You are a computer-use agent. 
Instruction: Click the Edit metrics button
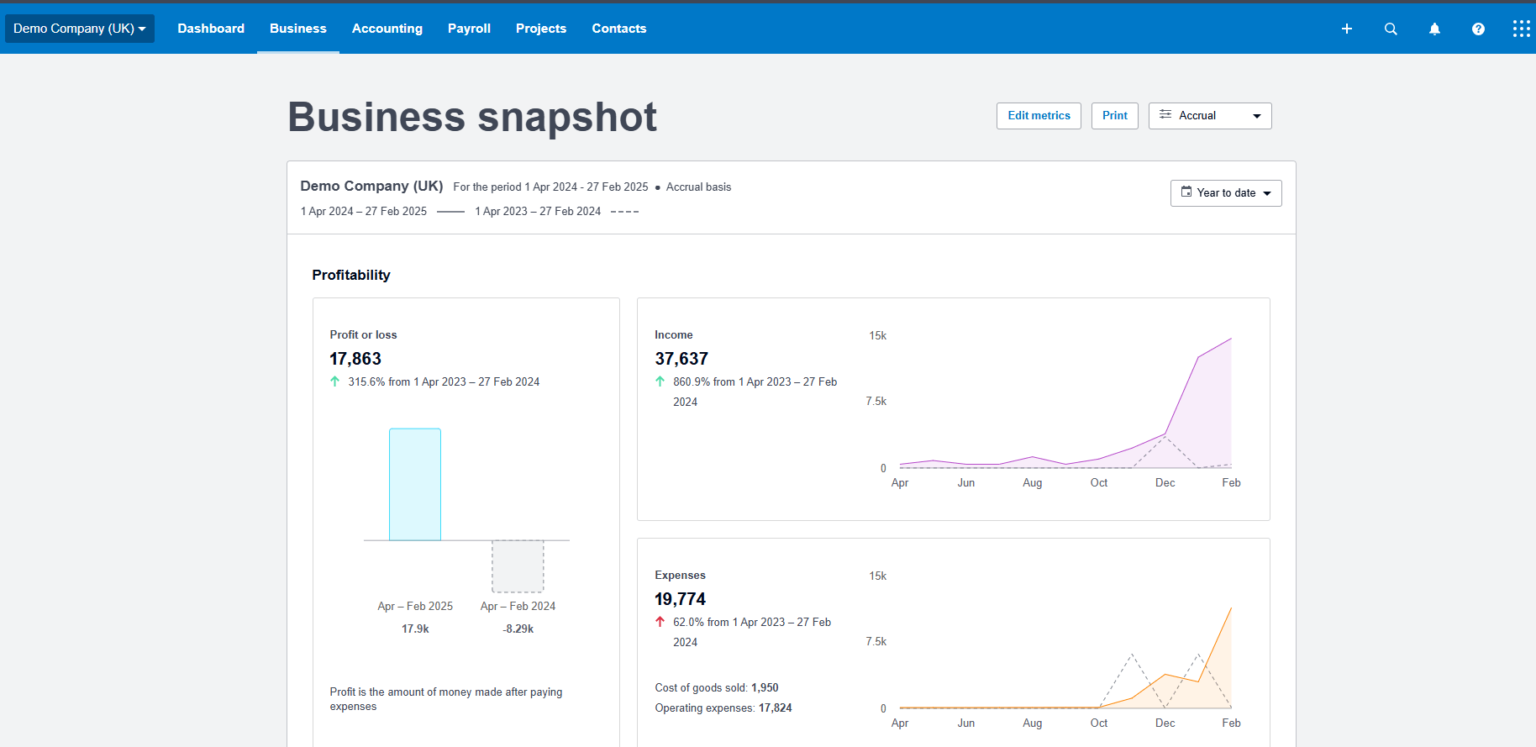(1038, 115)
